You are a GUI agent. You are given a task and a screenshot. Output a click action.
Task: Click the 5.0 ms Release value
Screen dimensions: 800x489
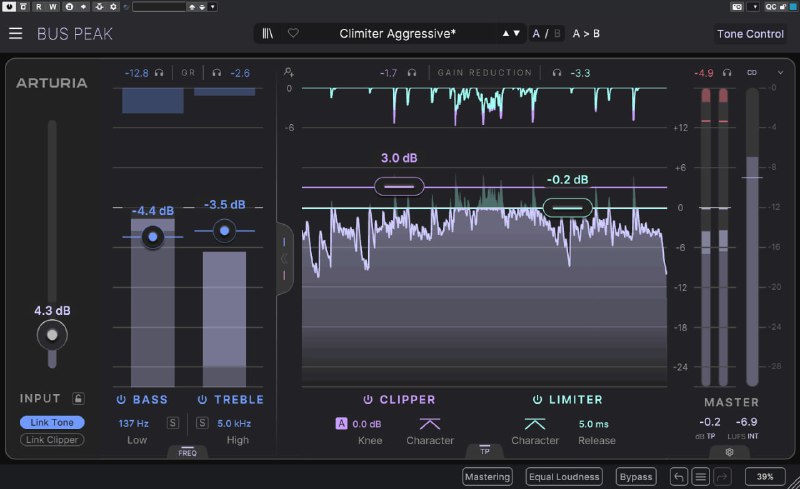pyautogui.click(x=593, y=424)
